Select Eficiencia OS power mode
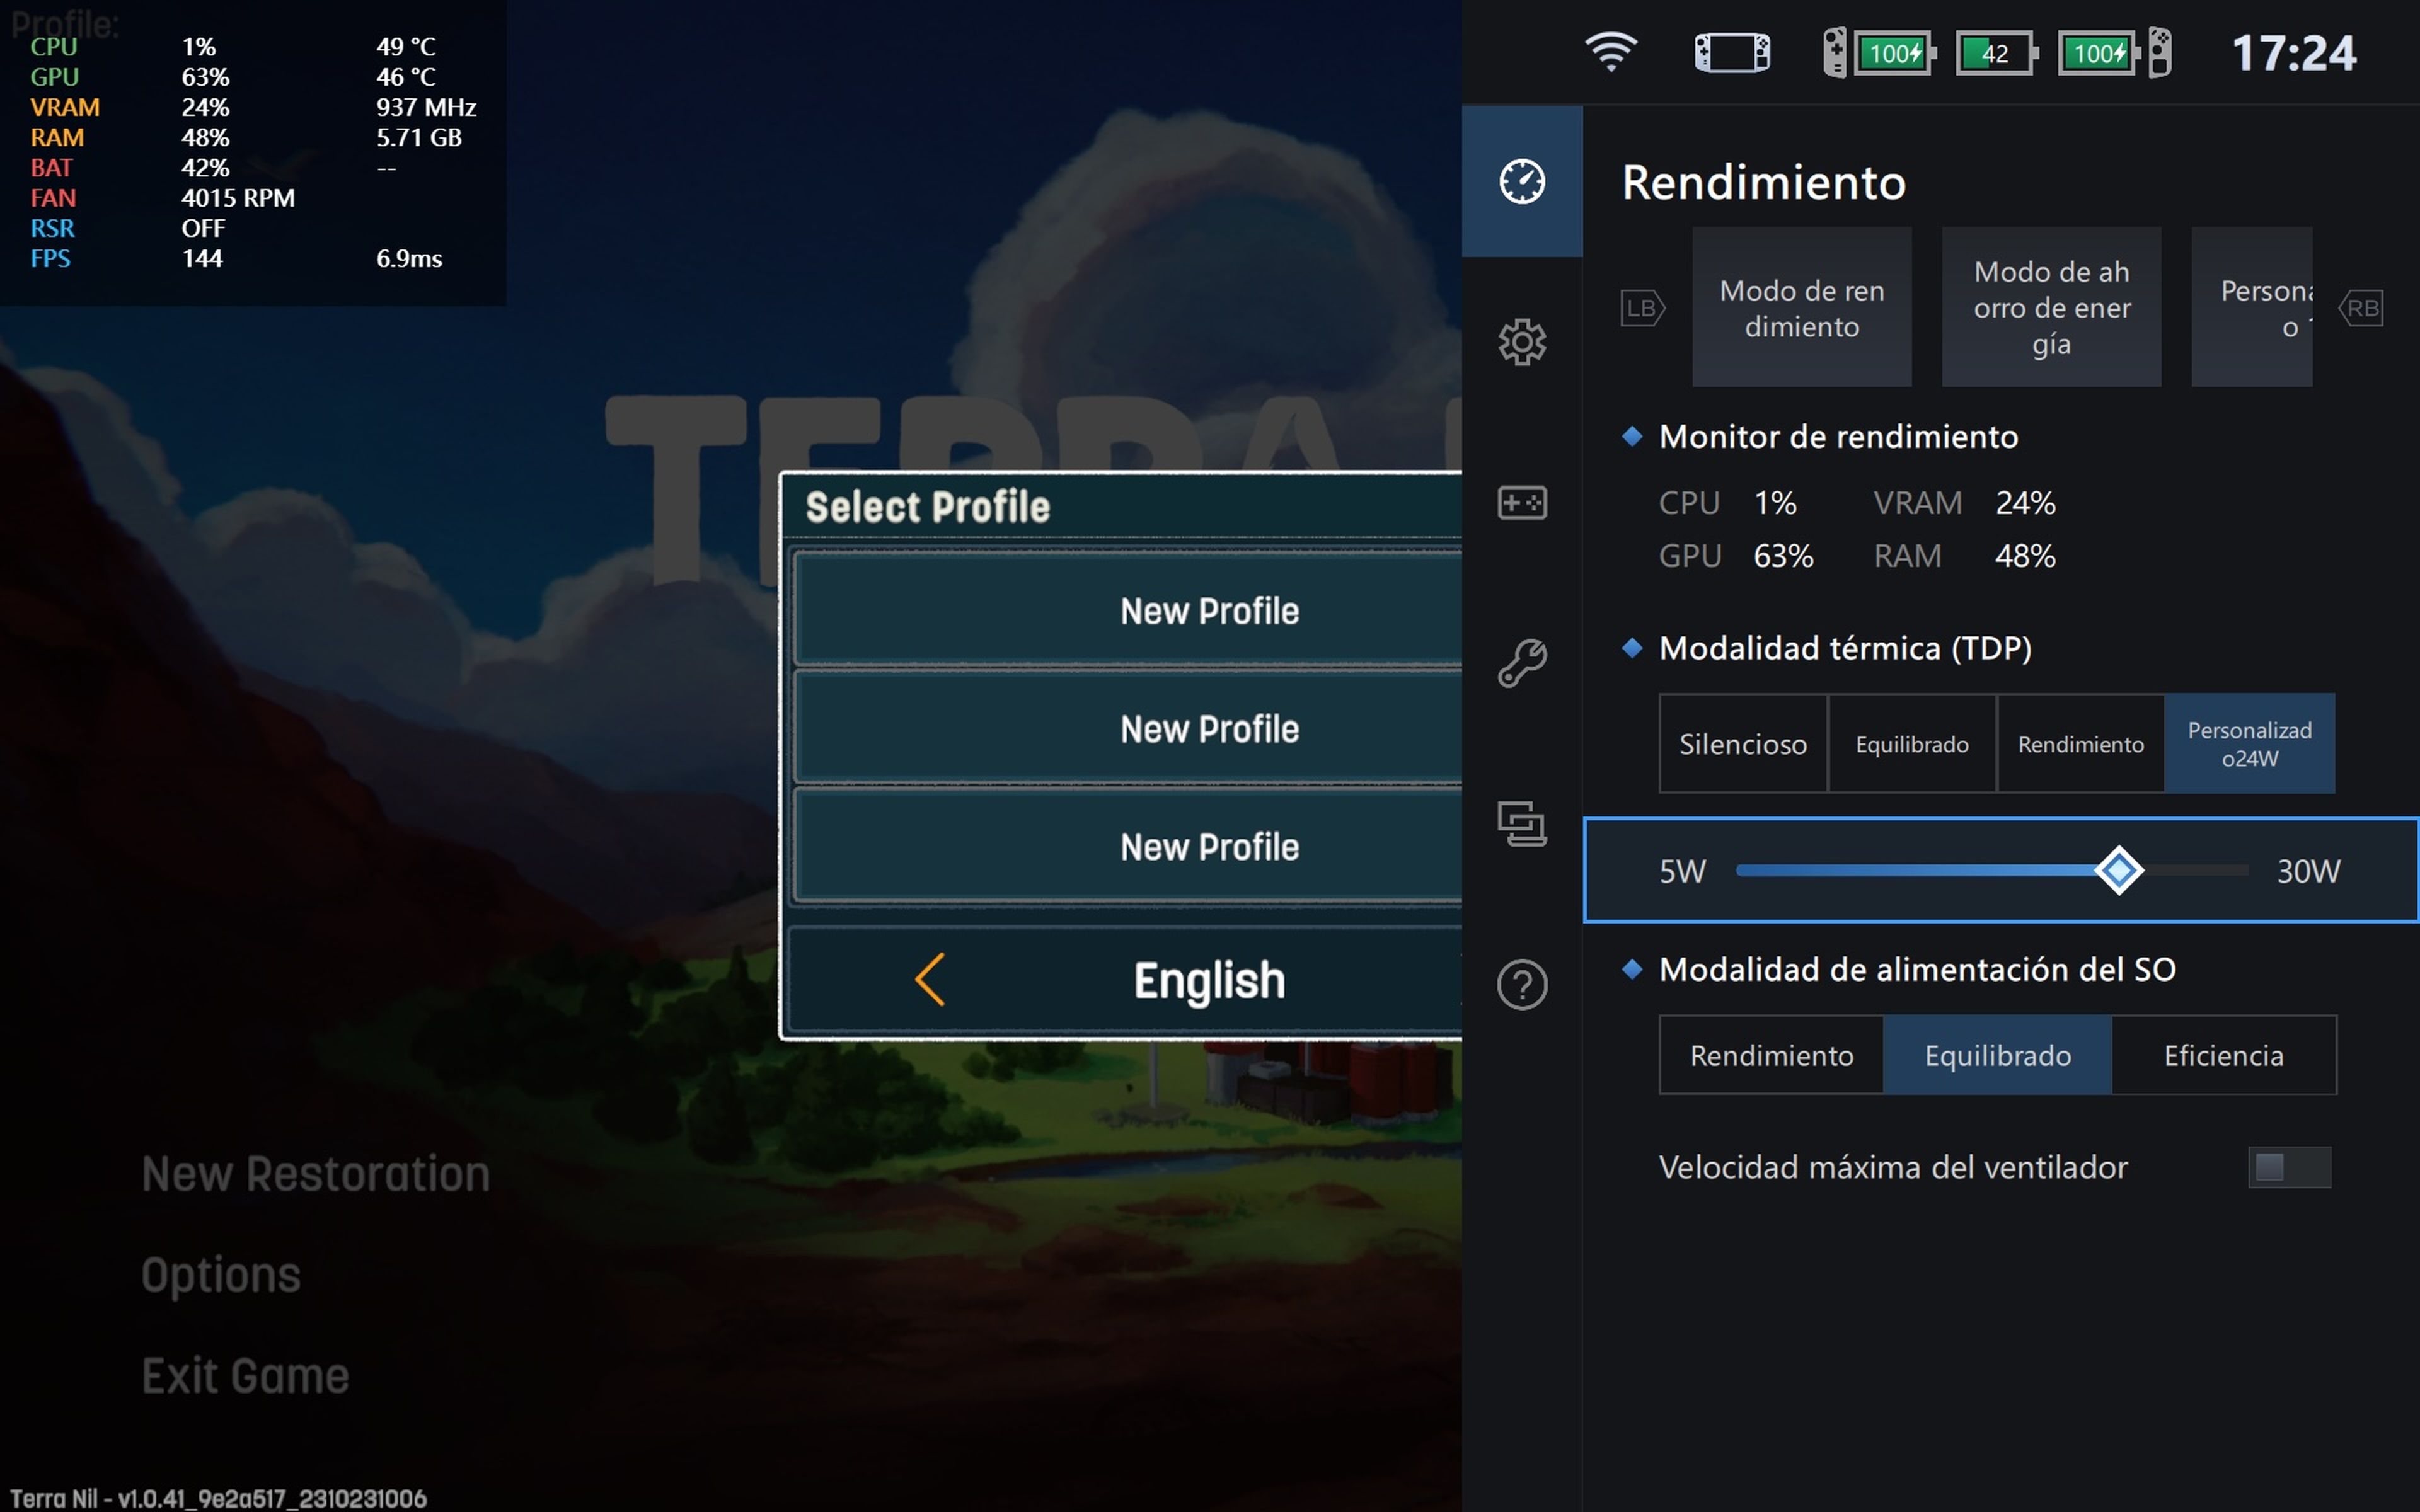 coord(2223,1055)
